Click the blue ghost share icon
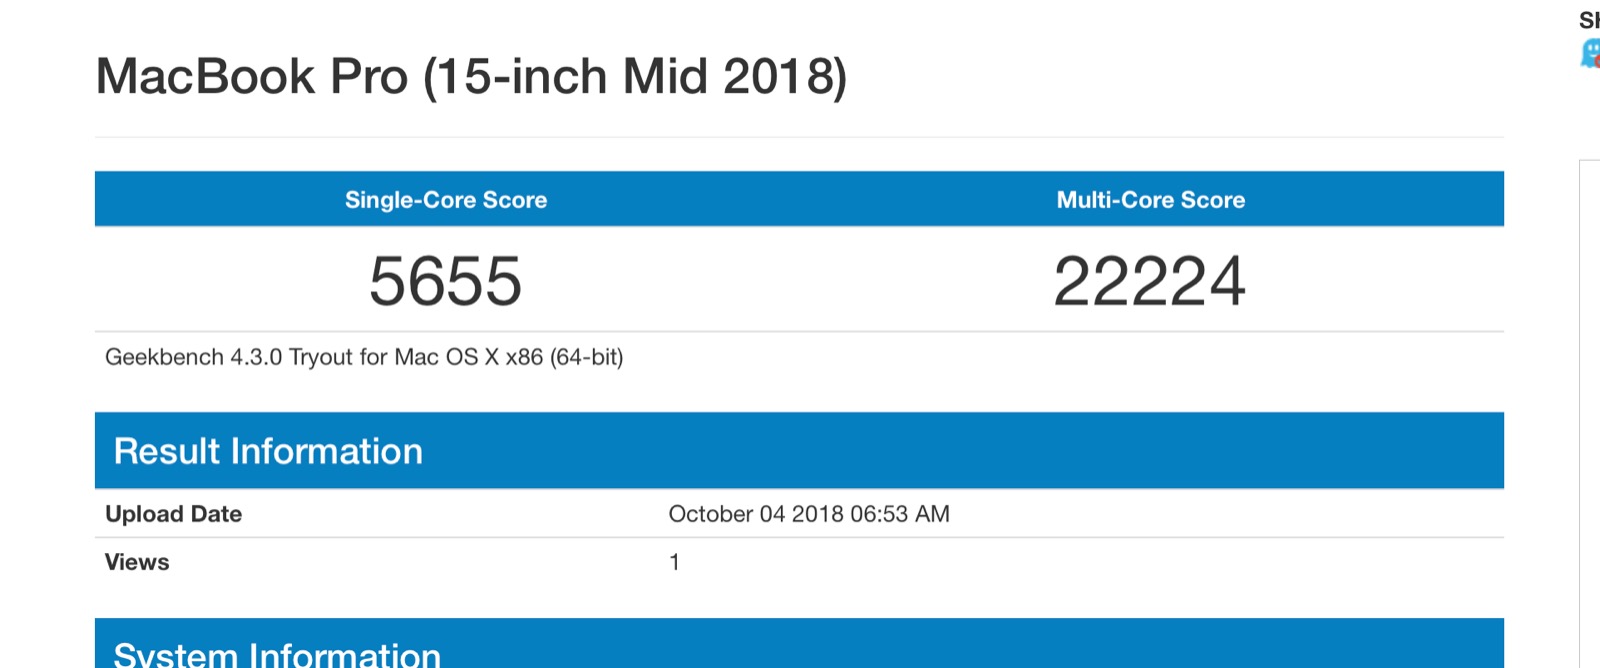The image size is (1600, 668). click(1590, 53)
